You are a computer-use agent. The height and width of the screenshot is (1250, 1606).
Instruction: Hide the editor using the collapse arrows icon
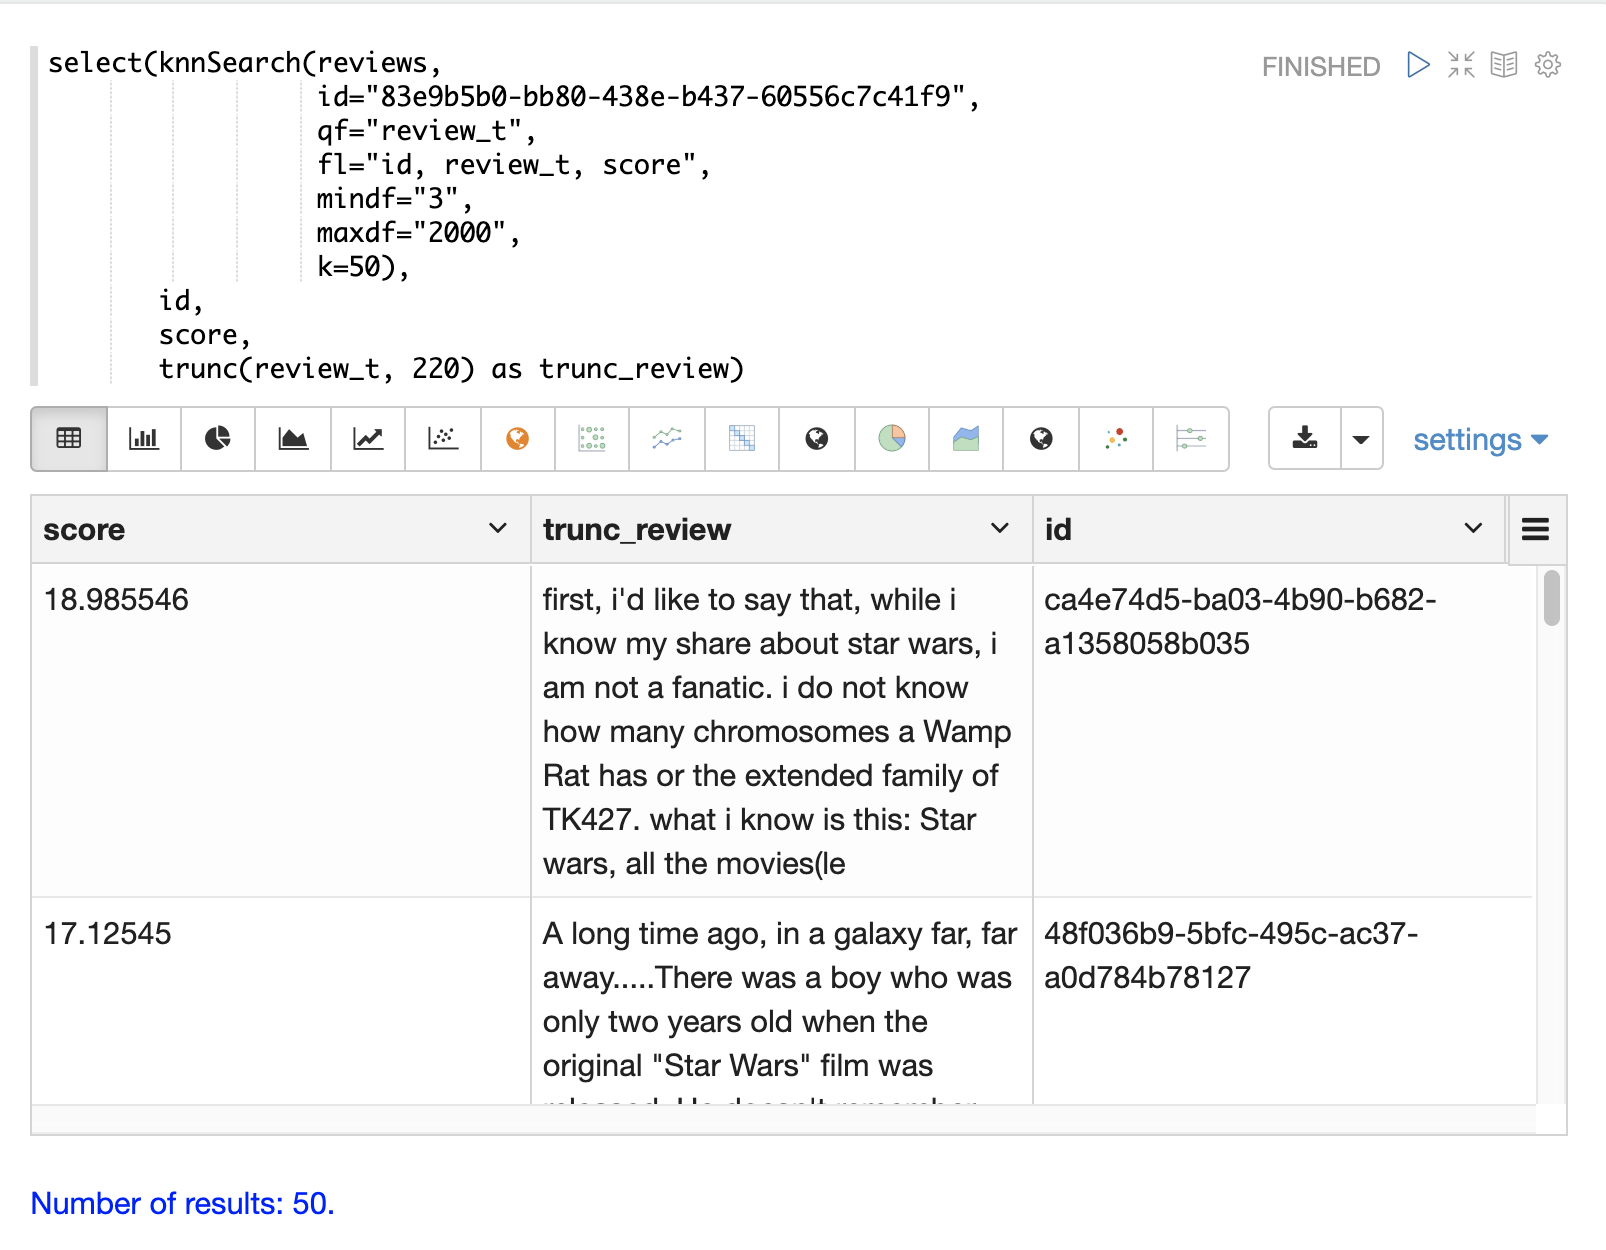1461,65
